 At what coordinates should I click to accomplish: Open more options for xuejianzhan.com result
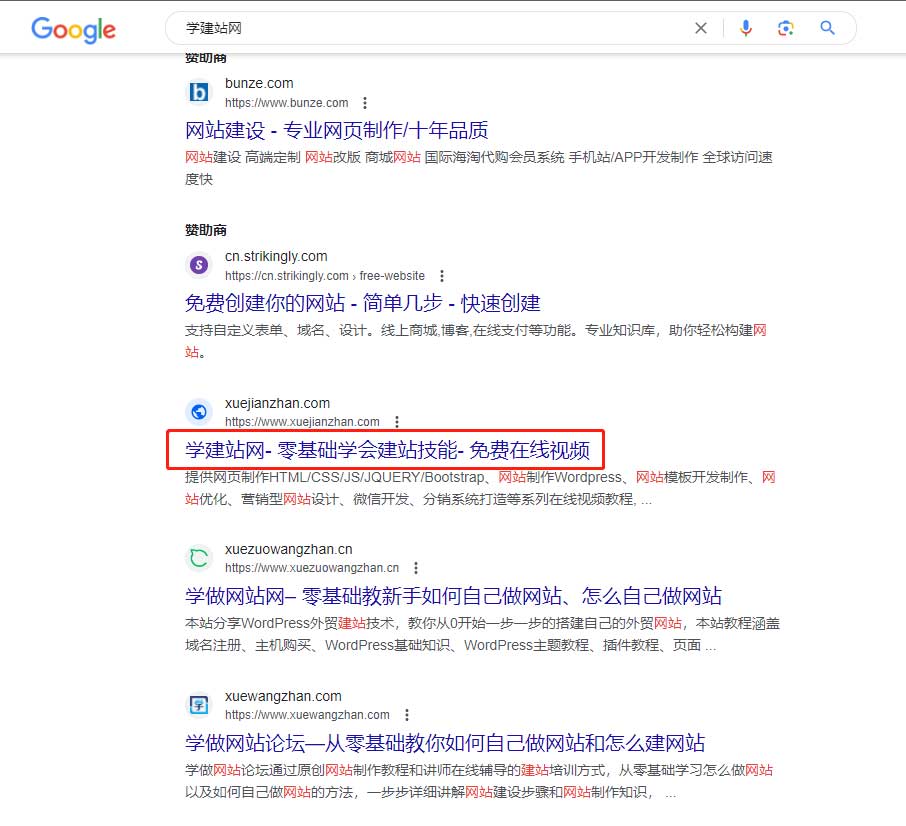(x=397, y=422)
